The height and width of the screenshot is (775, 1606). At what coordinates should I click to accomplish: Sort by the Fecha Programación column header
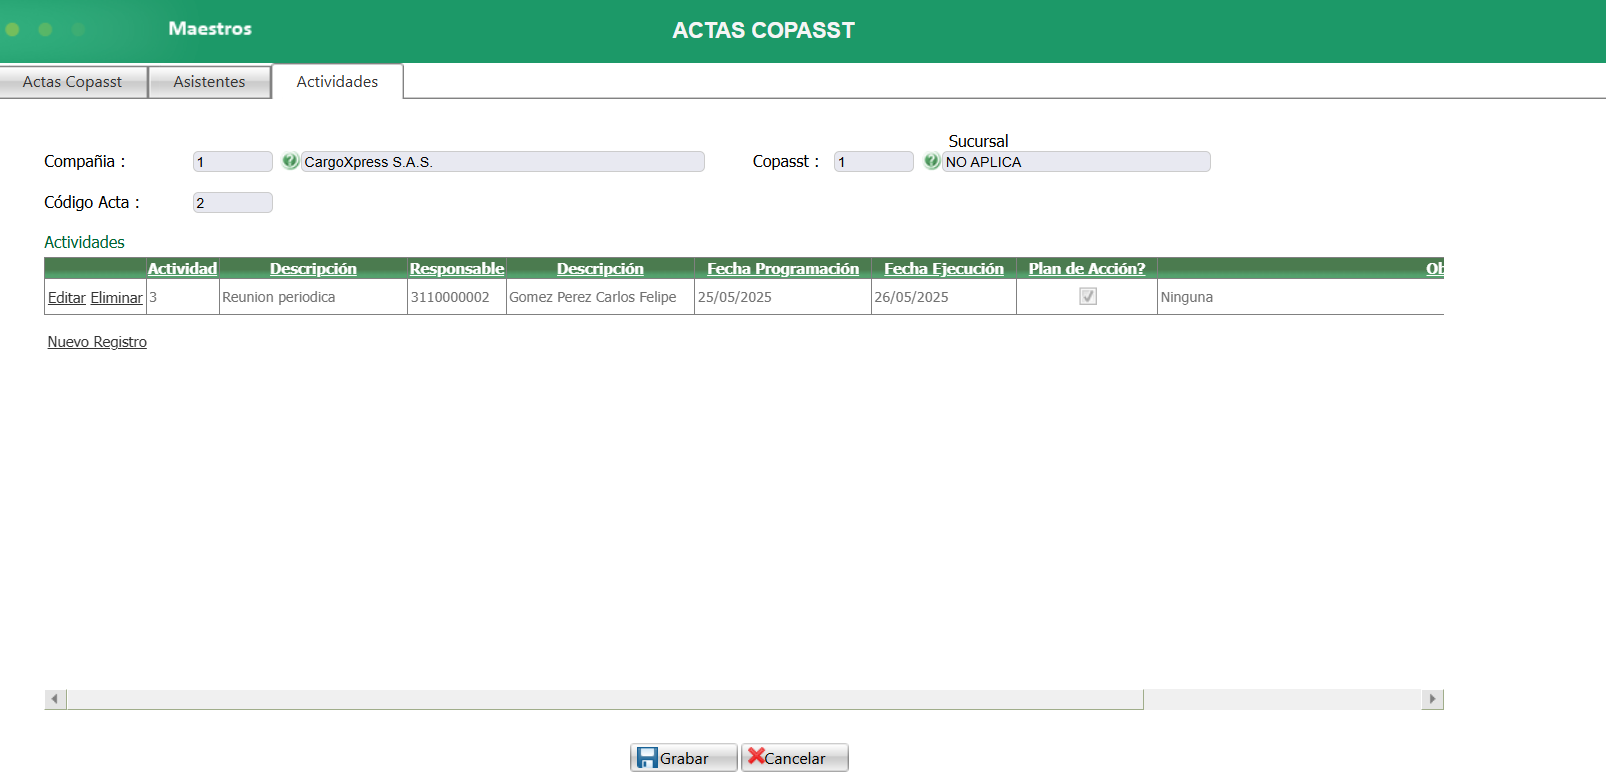(783, 268)
